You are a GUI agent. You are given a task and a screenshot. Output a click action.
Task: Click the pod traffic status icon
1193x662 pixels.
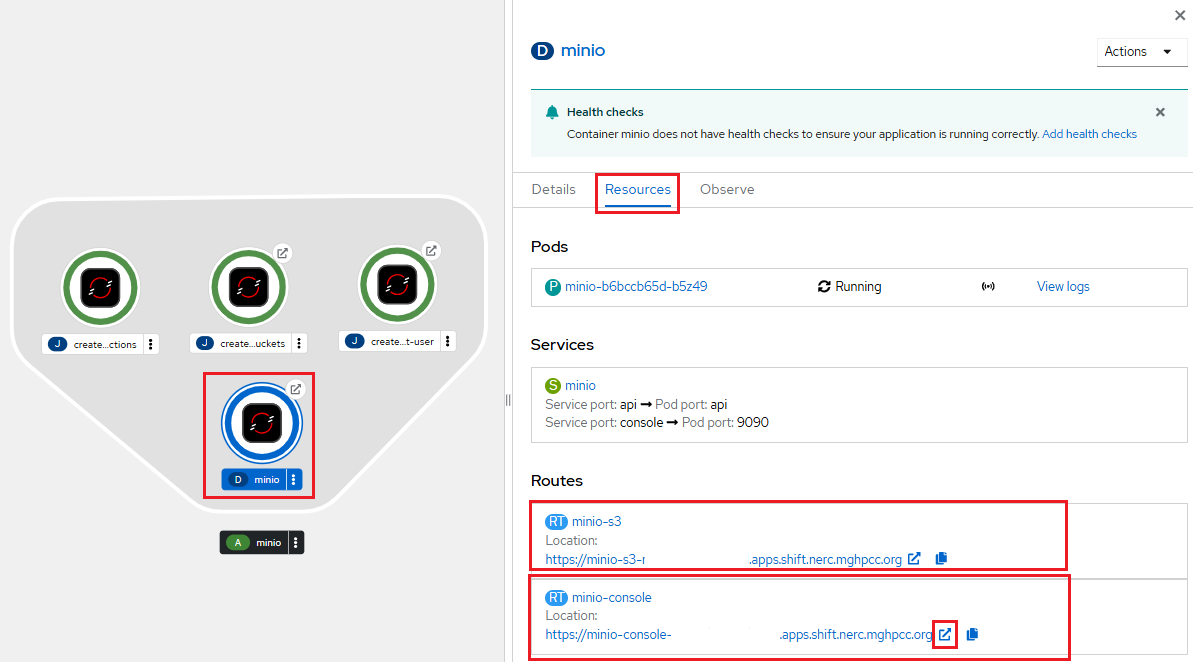pos(988,287)
